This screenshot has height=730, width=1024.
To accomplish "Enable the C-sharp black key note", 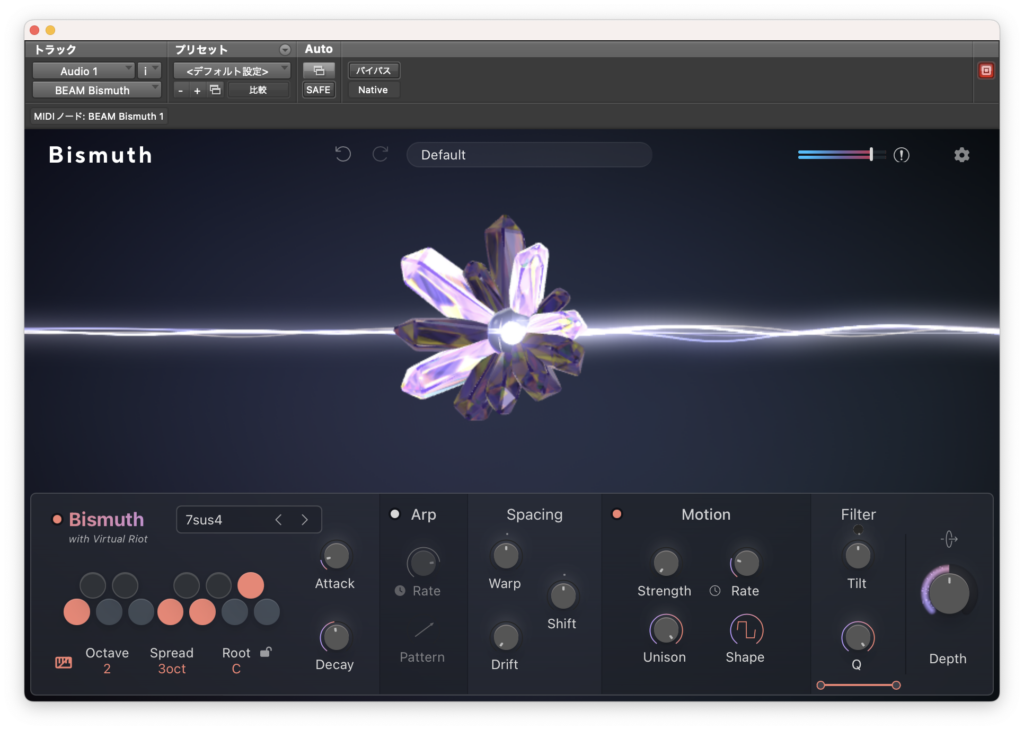I will coord(93,585).
